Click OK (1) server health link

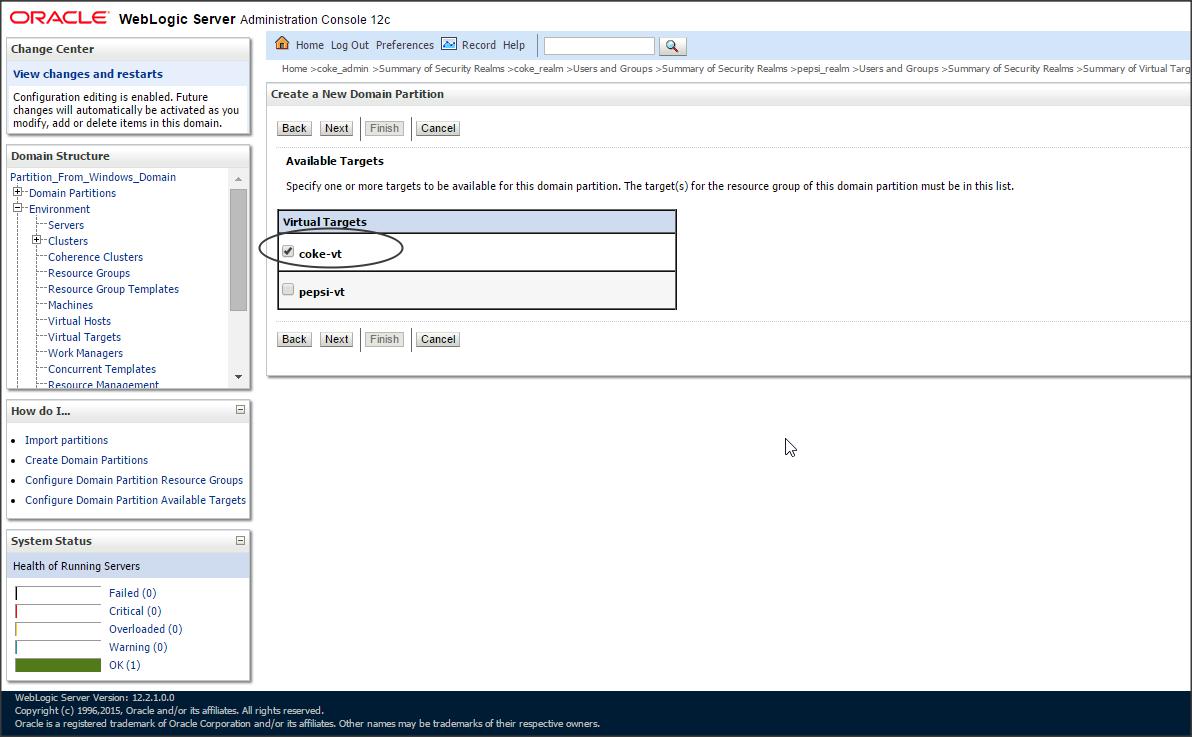(x=124, y=664)
